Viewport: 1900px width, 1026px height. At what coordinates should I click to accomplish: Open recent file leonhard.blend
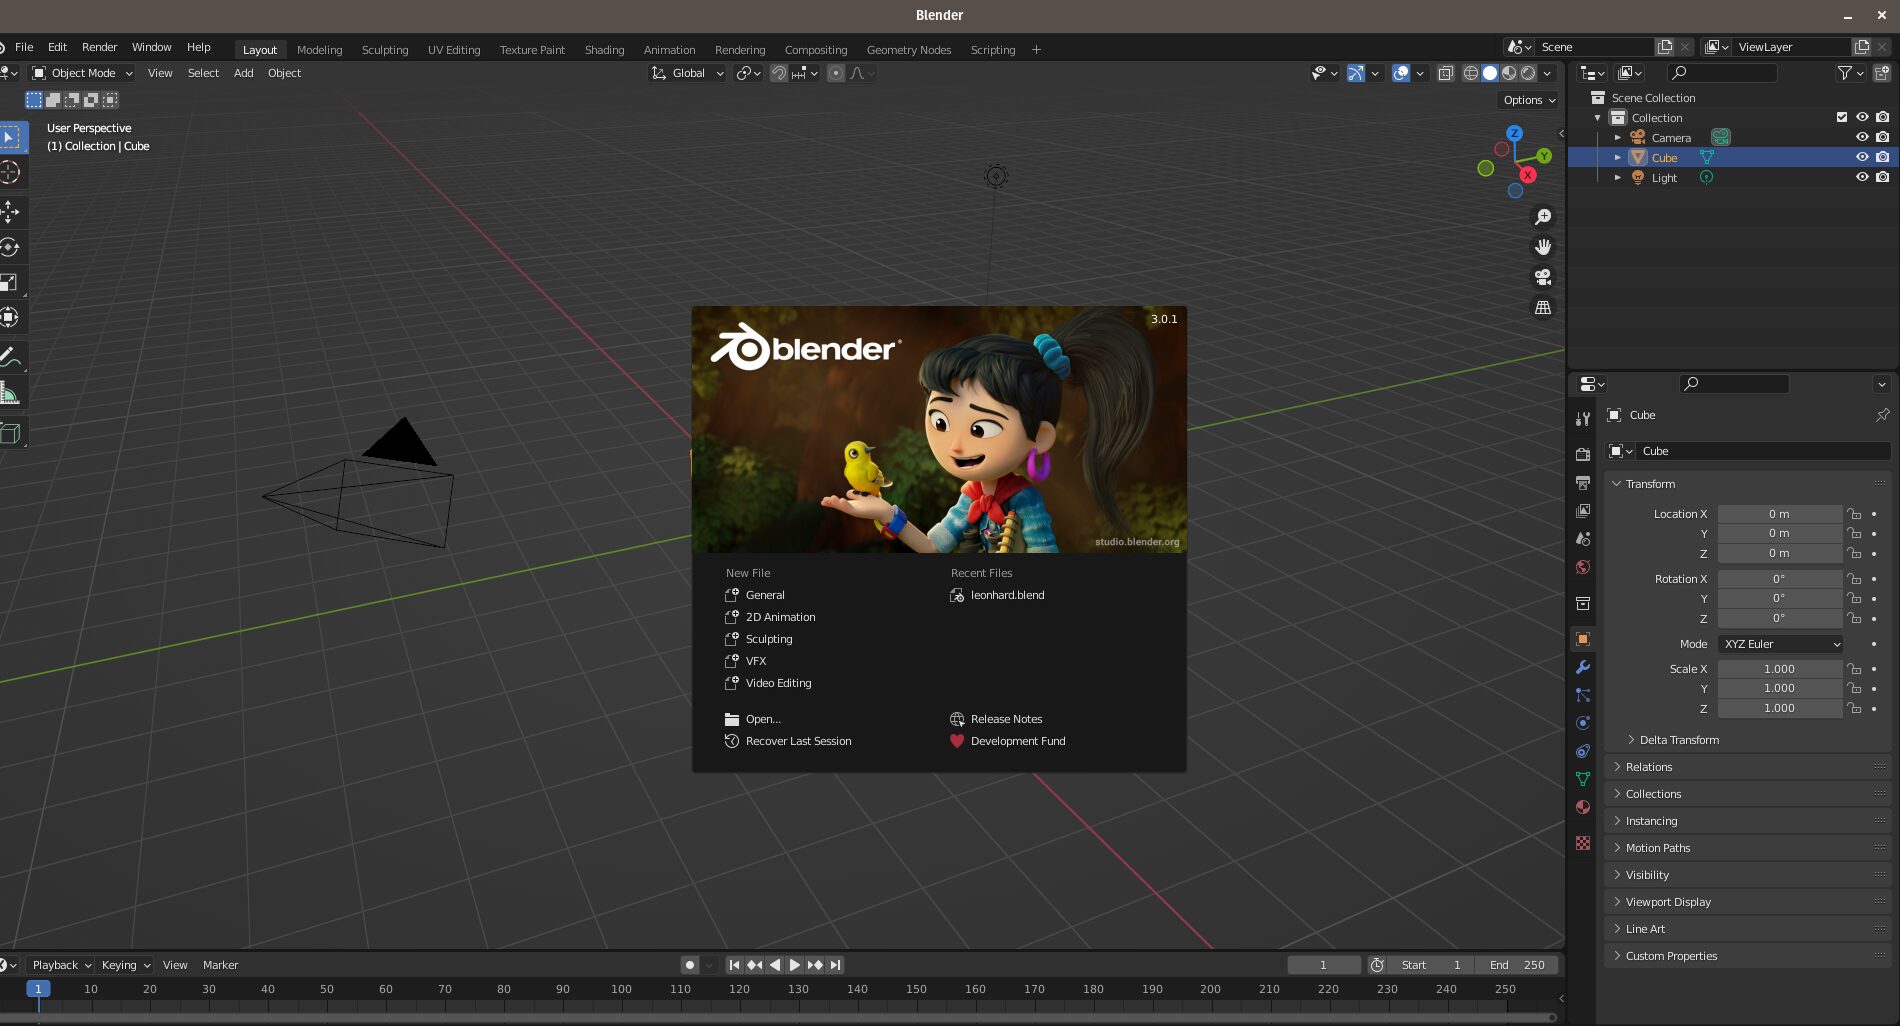[1007, 595]
